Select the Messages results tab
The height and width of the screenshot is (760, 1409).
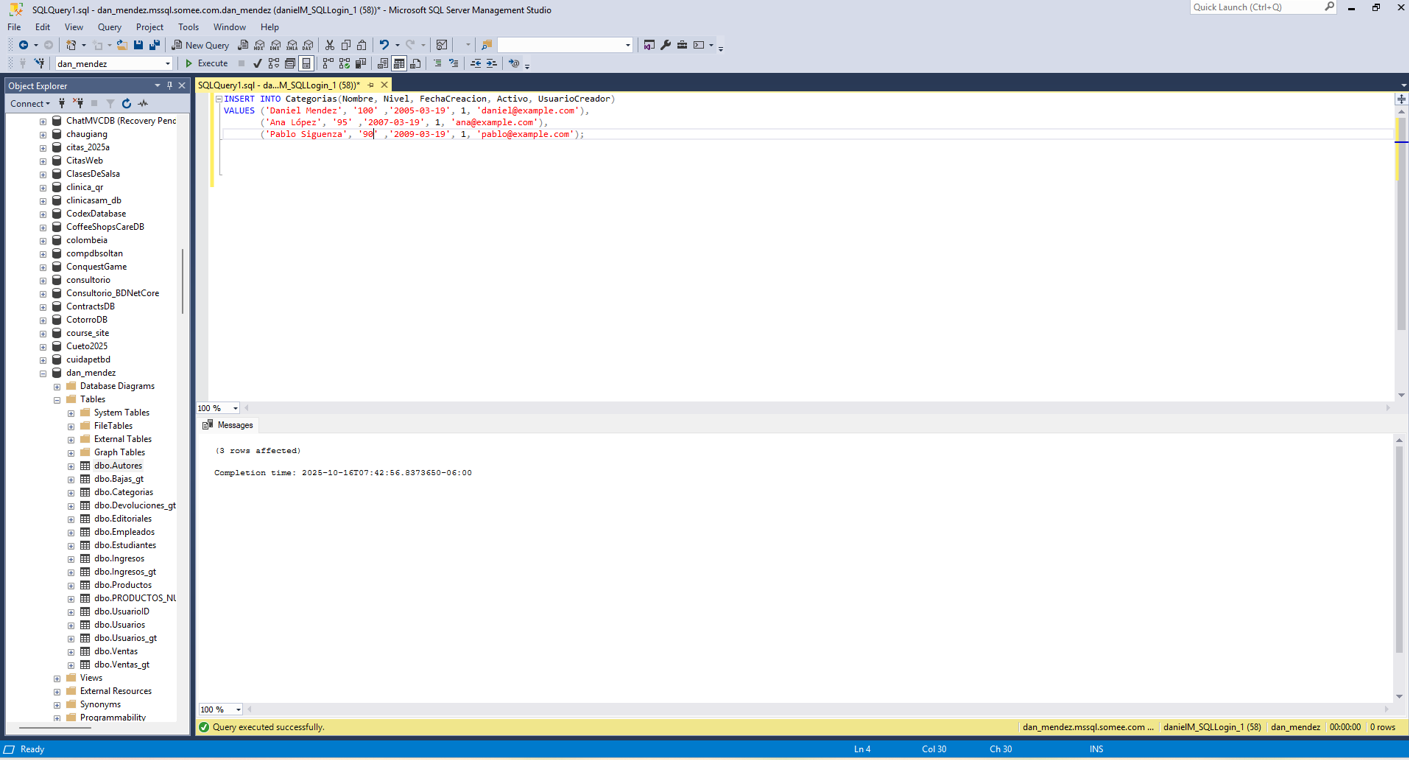pos(228,425)
